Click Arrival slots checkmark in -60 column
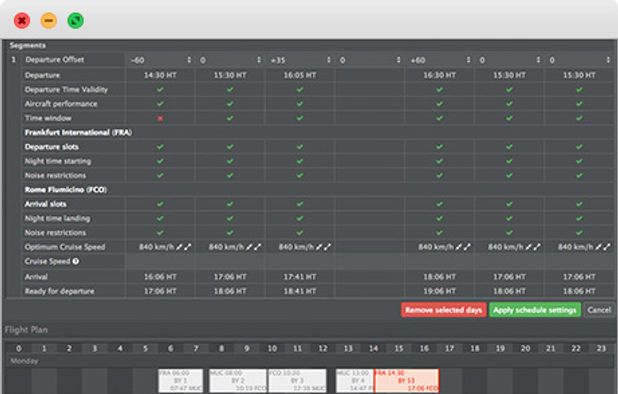The height and width of the screenshot is (394, 618). point(160,204)
